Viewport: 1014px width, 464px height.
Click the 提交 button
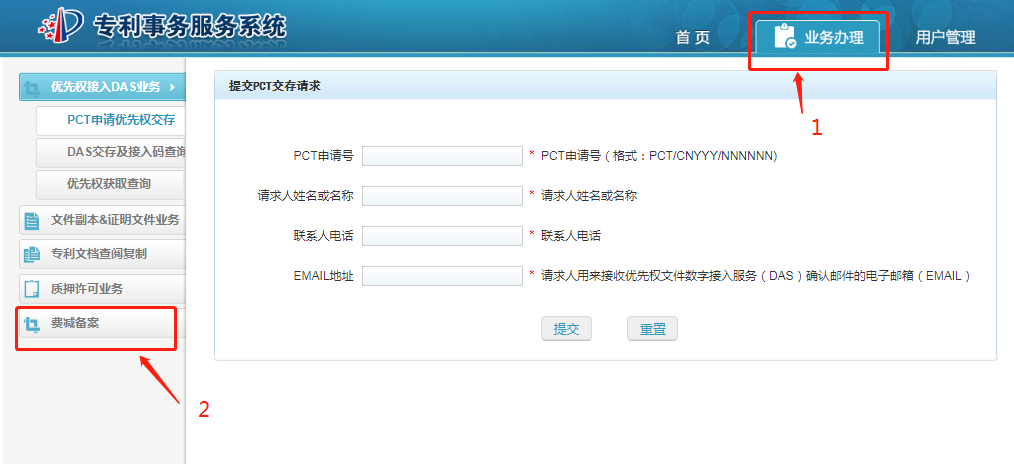pyautogui.click(x=566, y=329)
